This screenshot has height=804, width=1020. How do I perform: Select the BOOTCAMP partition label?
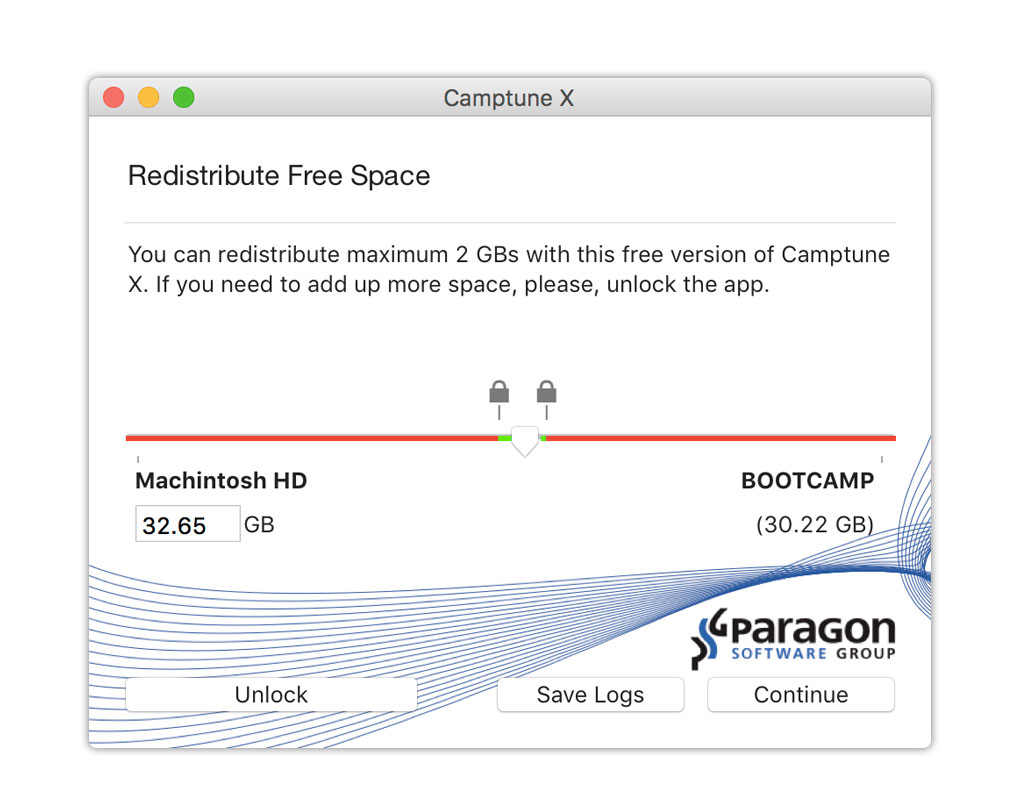807,481
